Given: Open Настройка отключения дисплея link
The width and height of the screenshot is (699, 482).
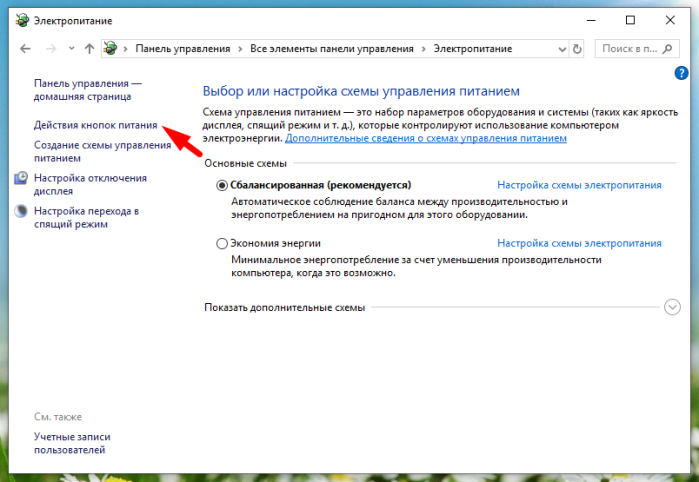Looking at the screenshot, I should point(90,185).
